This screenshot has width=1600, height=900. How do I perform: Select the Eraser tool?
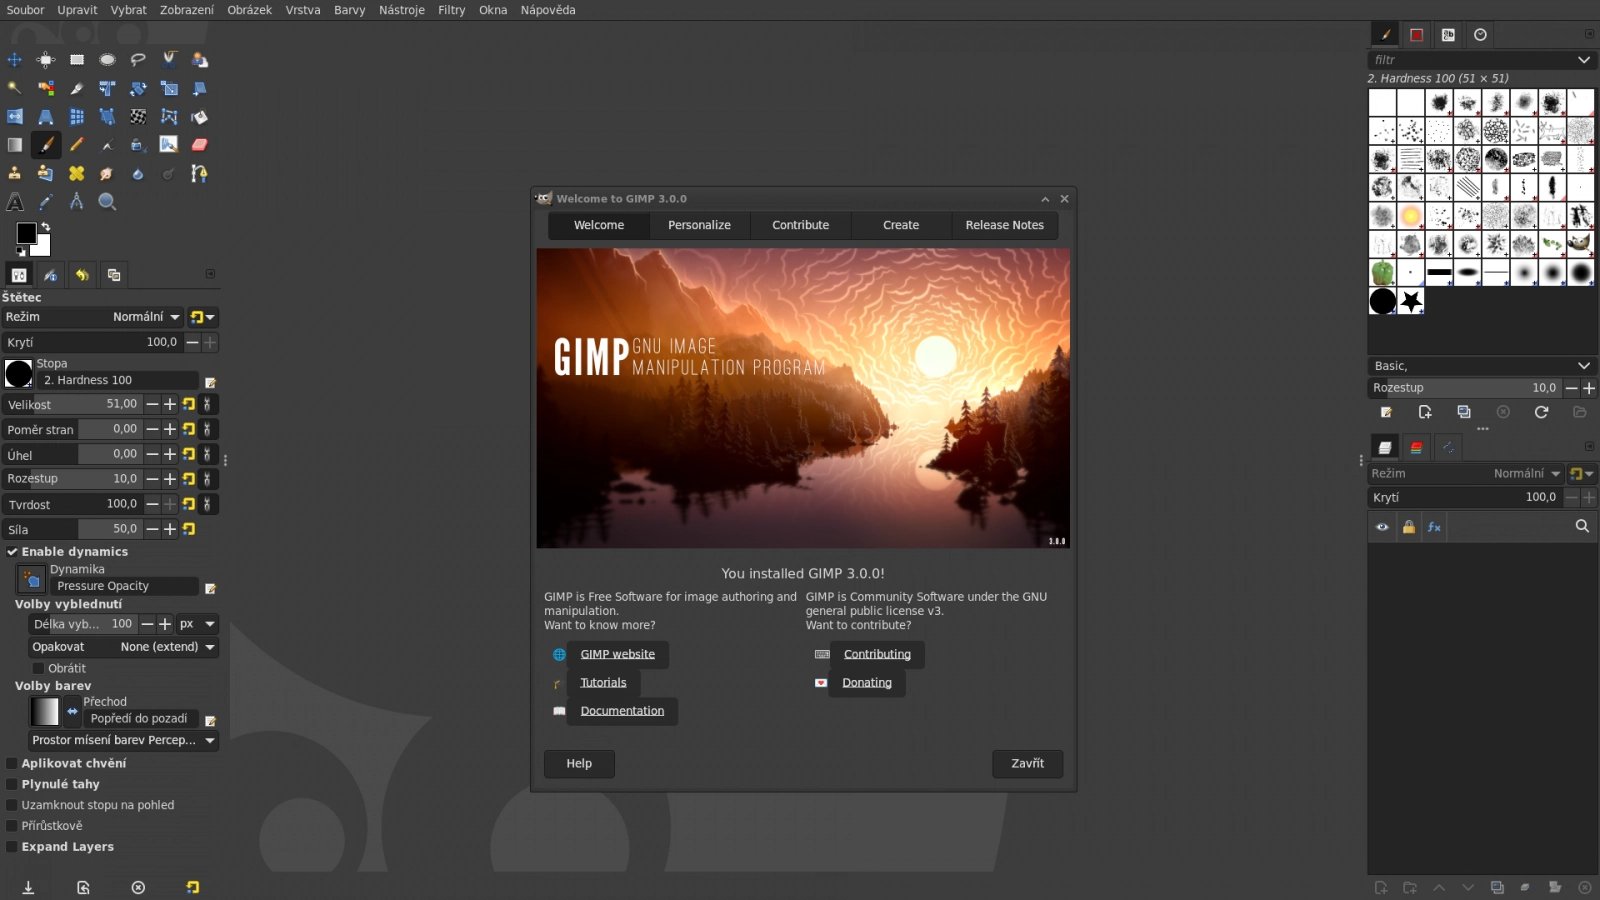click(x=200, y=145)
